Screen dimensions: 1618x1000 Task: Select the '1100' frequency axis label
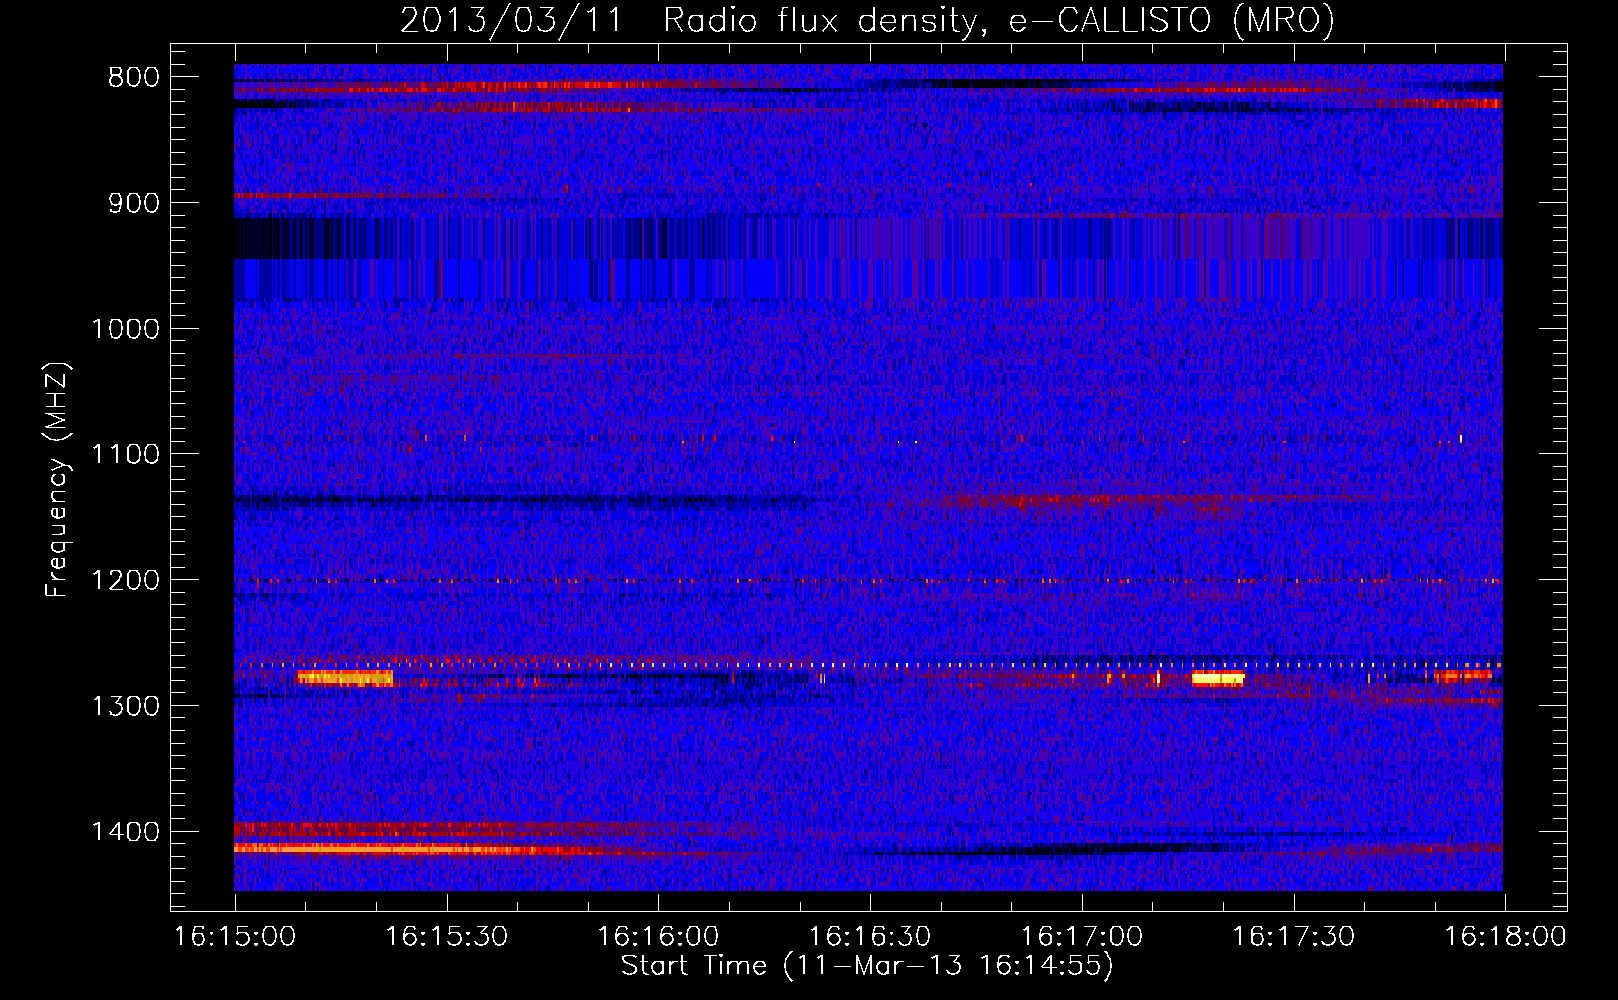(x=125, y=455)
